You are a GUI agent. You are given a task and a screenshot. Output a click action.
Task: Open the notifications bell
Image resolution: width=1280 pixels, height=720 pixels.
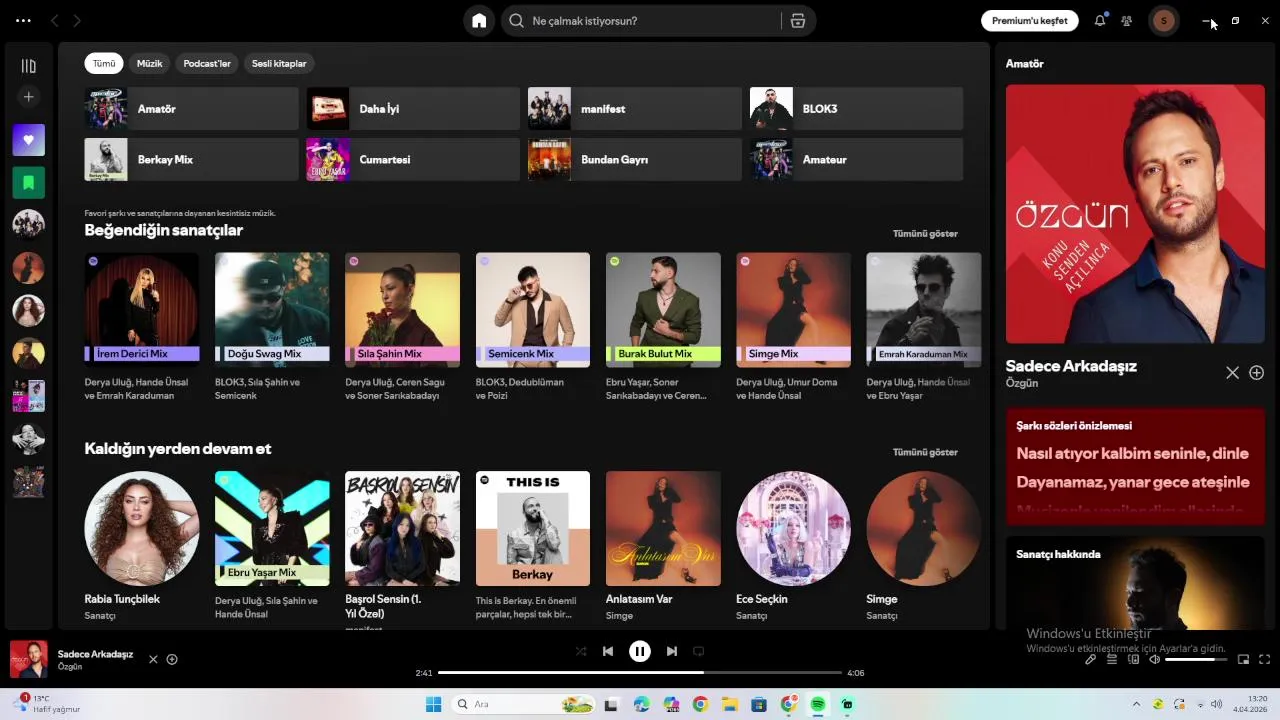tap(1100, 20)
